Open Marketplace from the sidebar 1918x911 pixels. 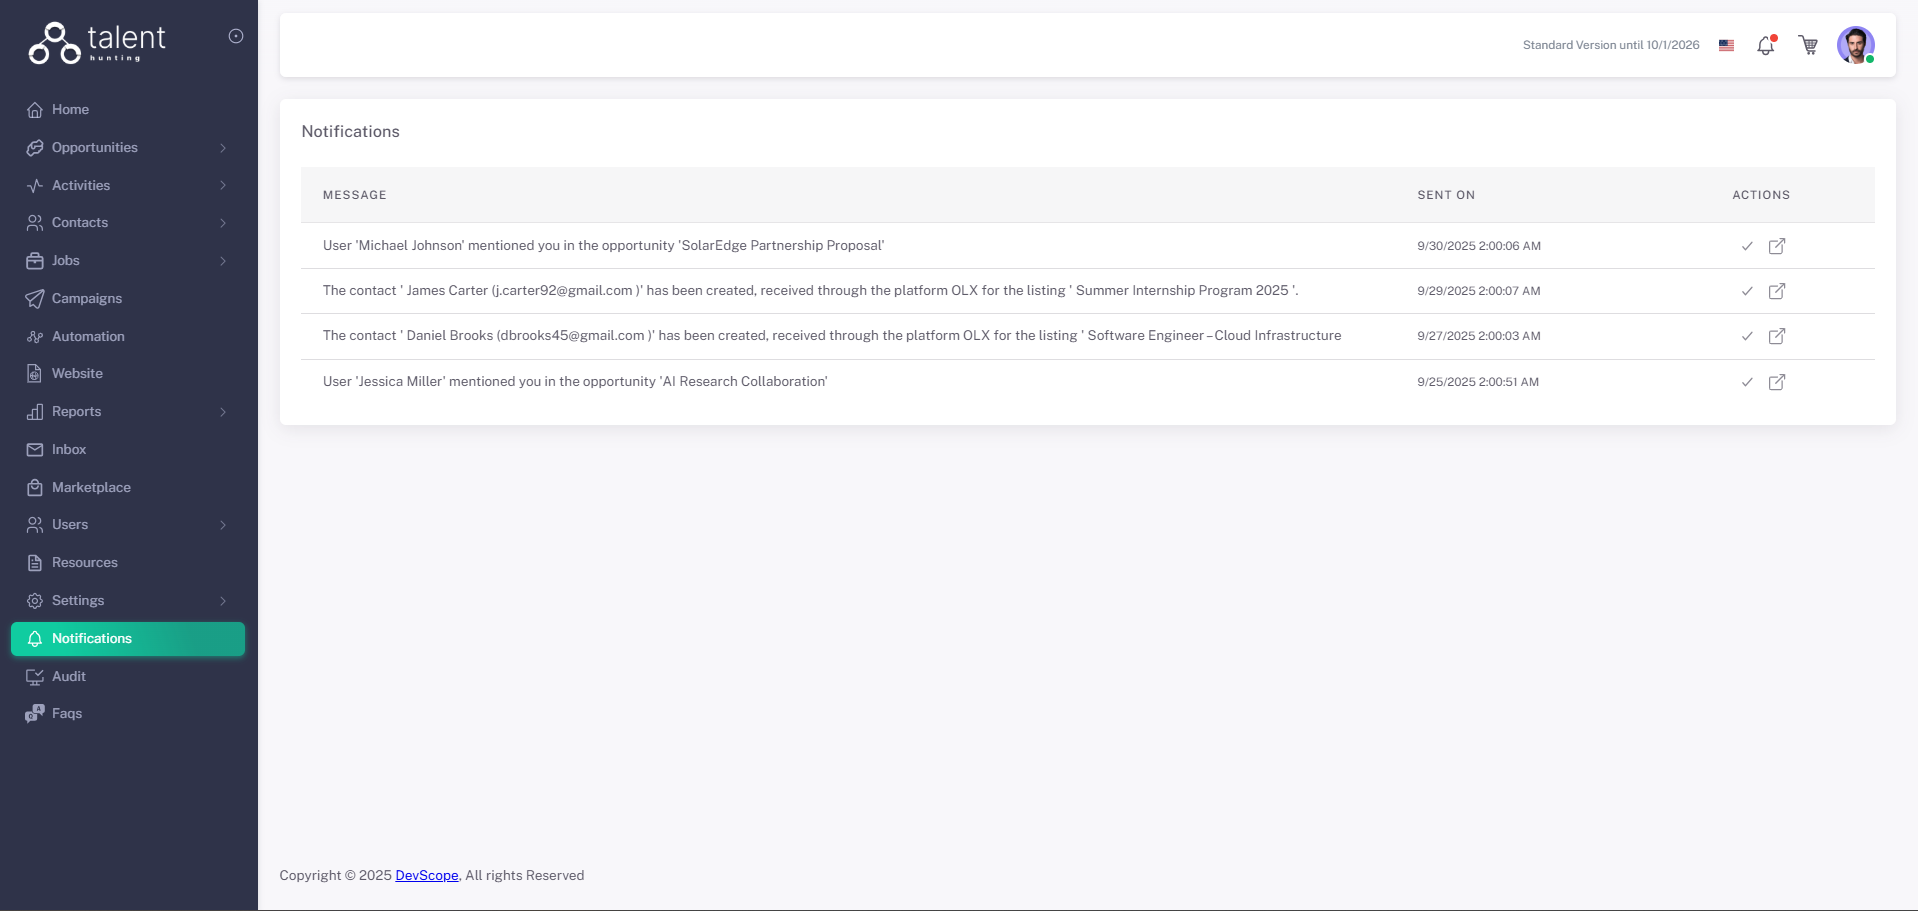coord(91,488)
